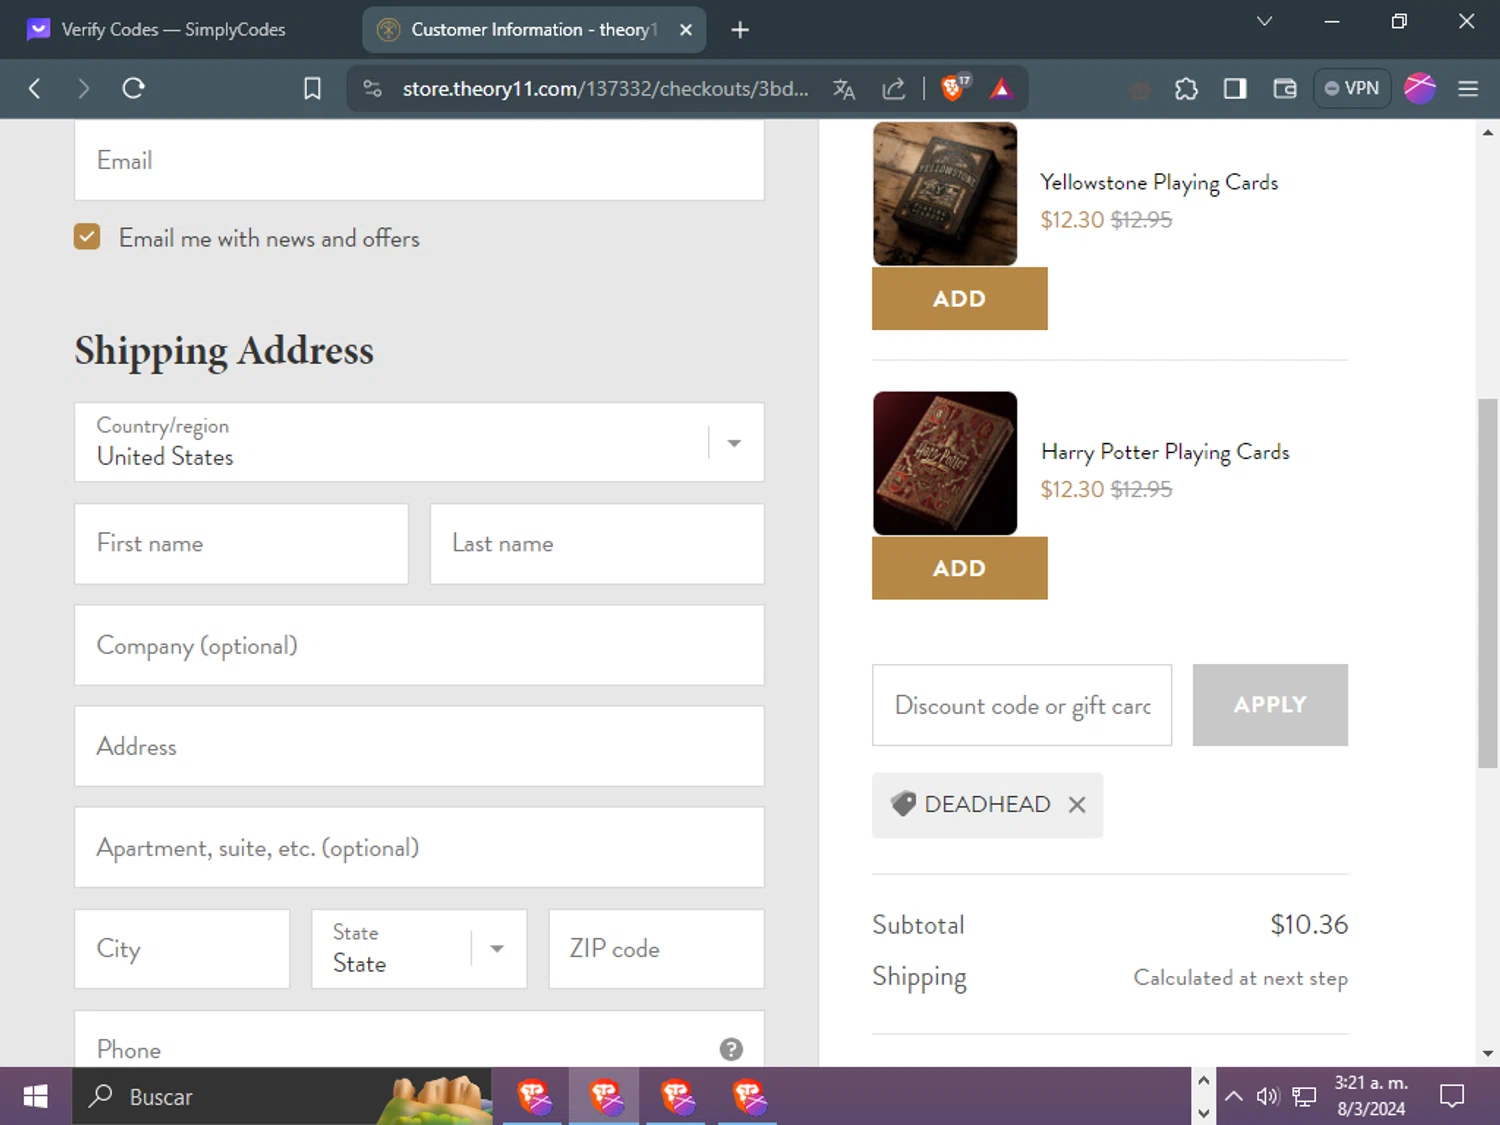Click the Email input field
1500x1125 pixels.
419,160
